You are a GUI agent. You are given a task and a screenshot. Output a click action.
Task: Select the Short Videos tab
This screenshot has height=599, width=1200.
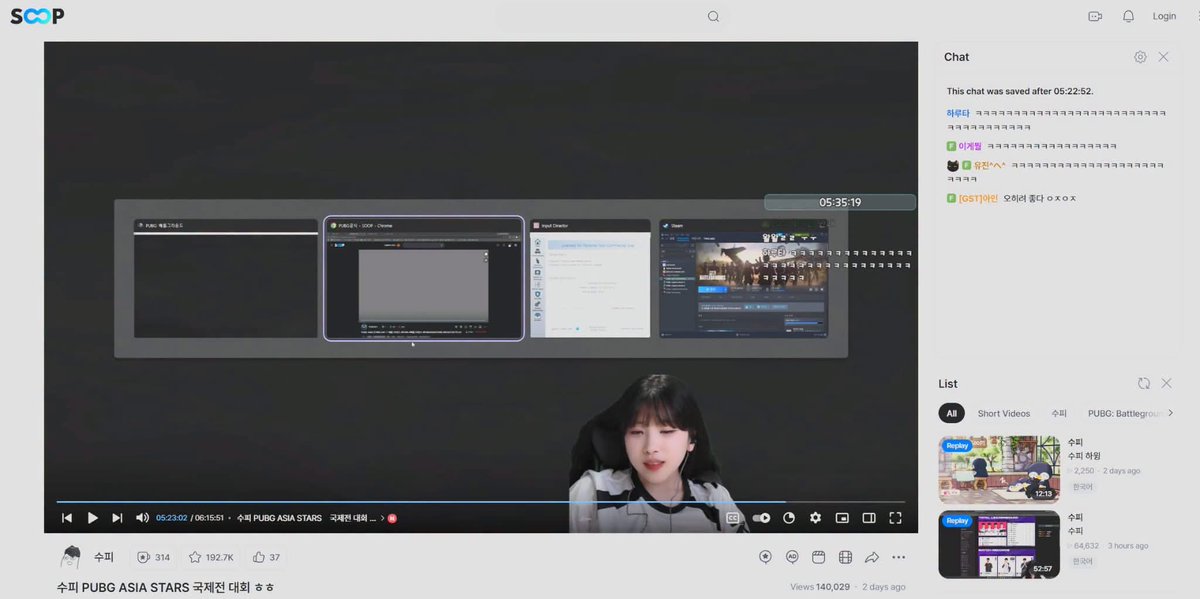click(1004, 413)
